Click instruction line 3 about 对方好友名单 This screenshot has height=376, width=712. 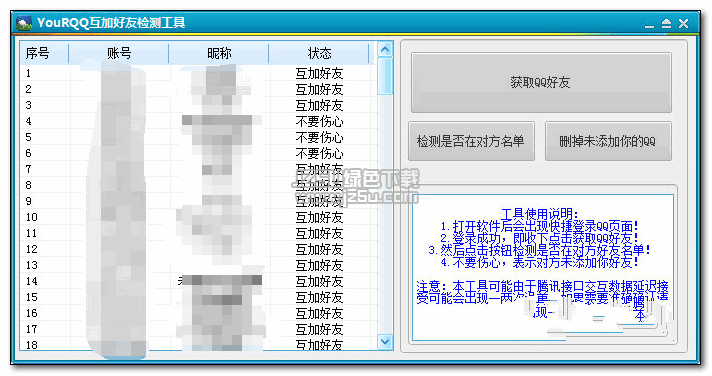540,250
